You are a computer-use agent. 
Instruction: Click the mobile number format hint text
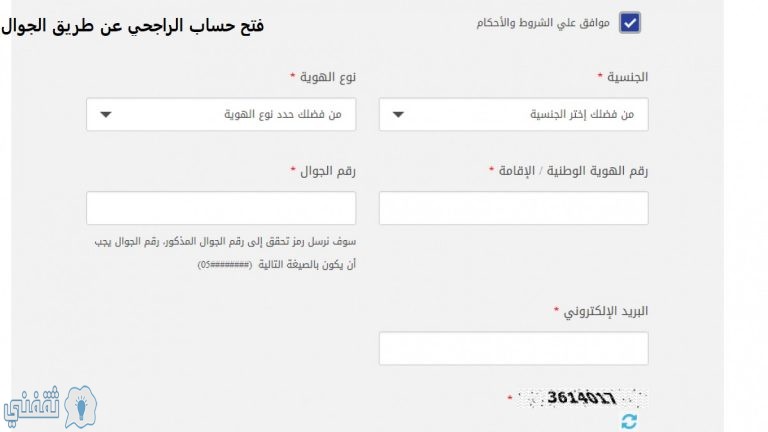[x=225, y=253]
